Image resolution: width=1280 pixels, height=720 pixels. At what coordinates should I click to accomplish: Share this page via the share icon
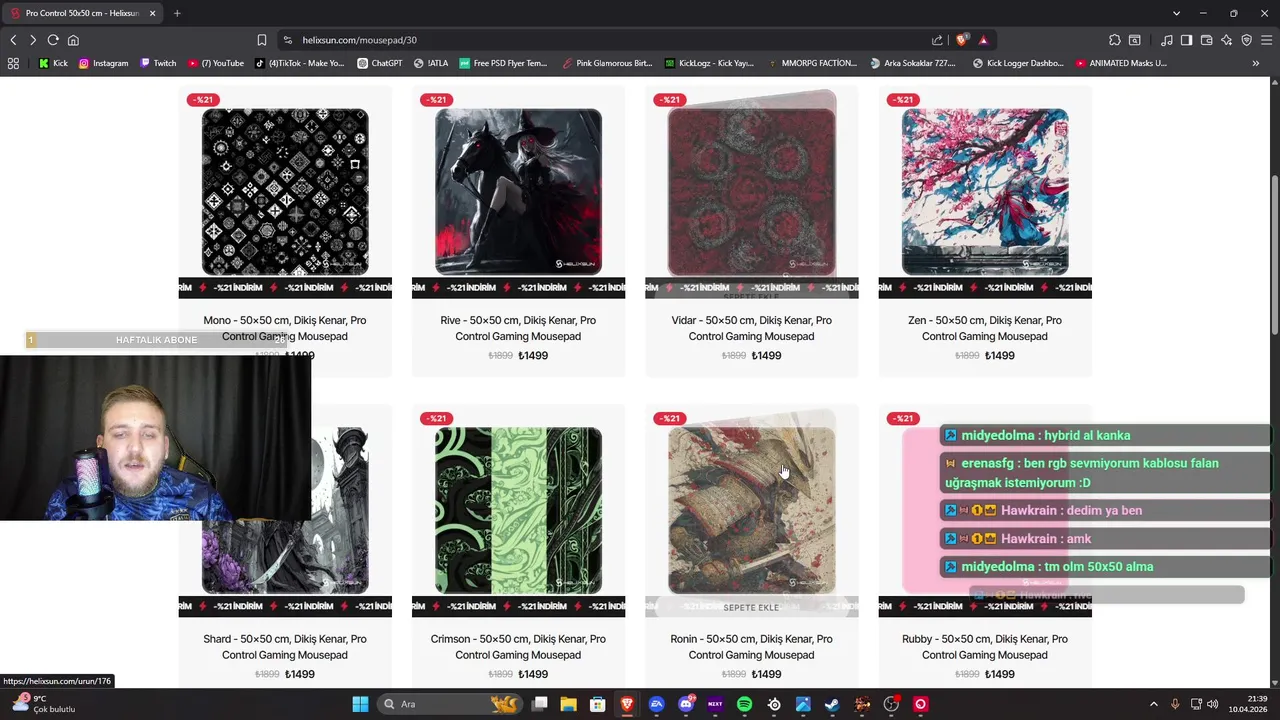click(937, 40)
